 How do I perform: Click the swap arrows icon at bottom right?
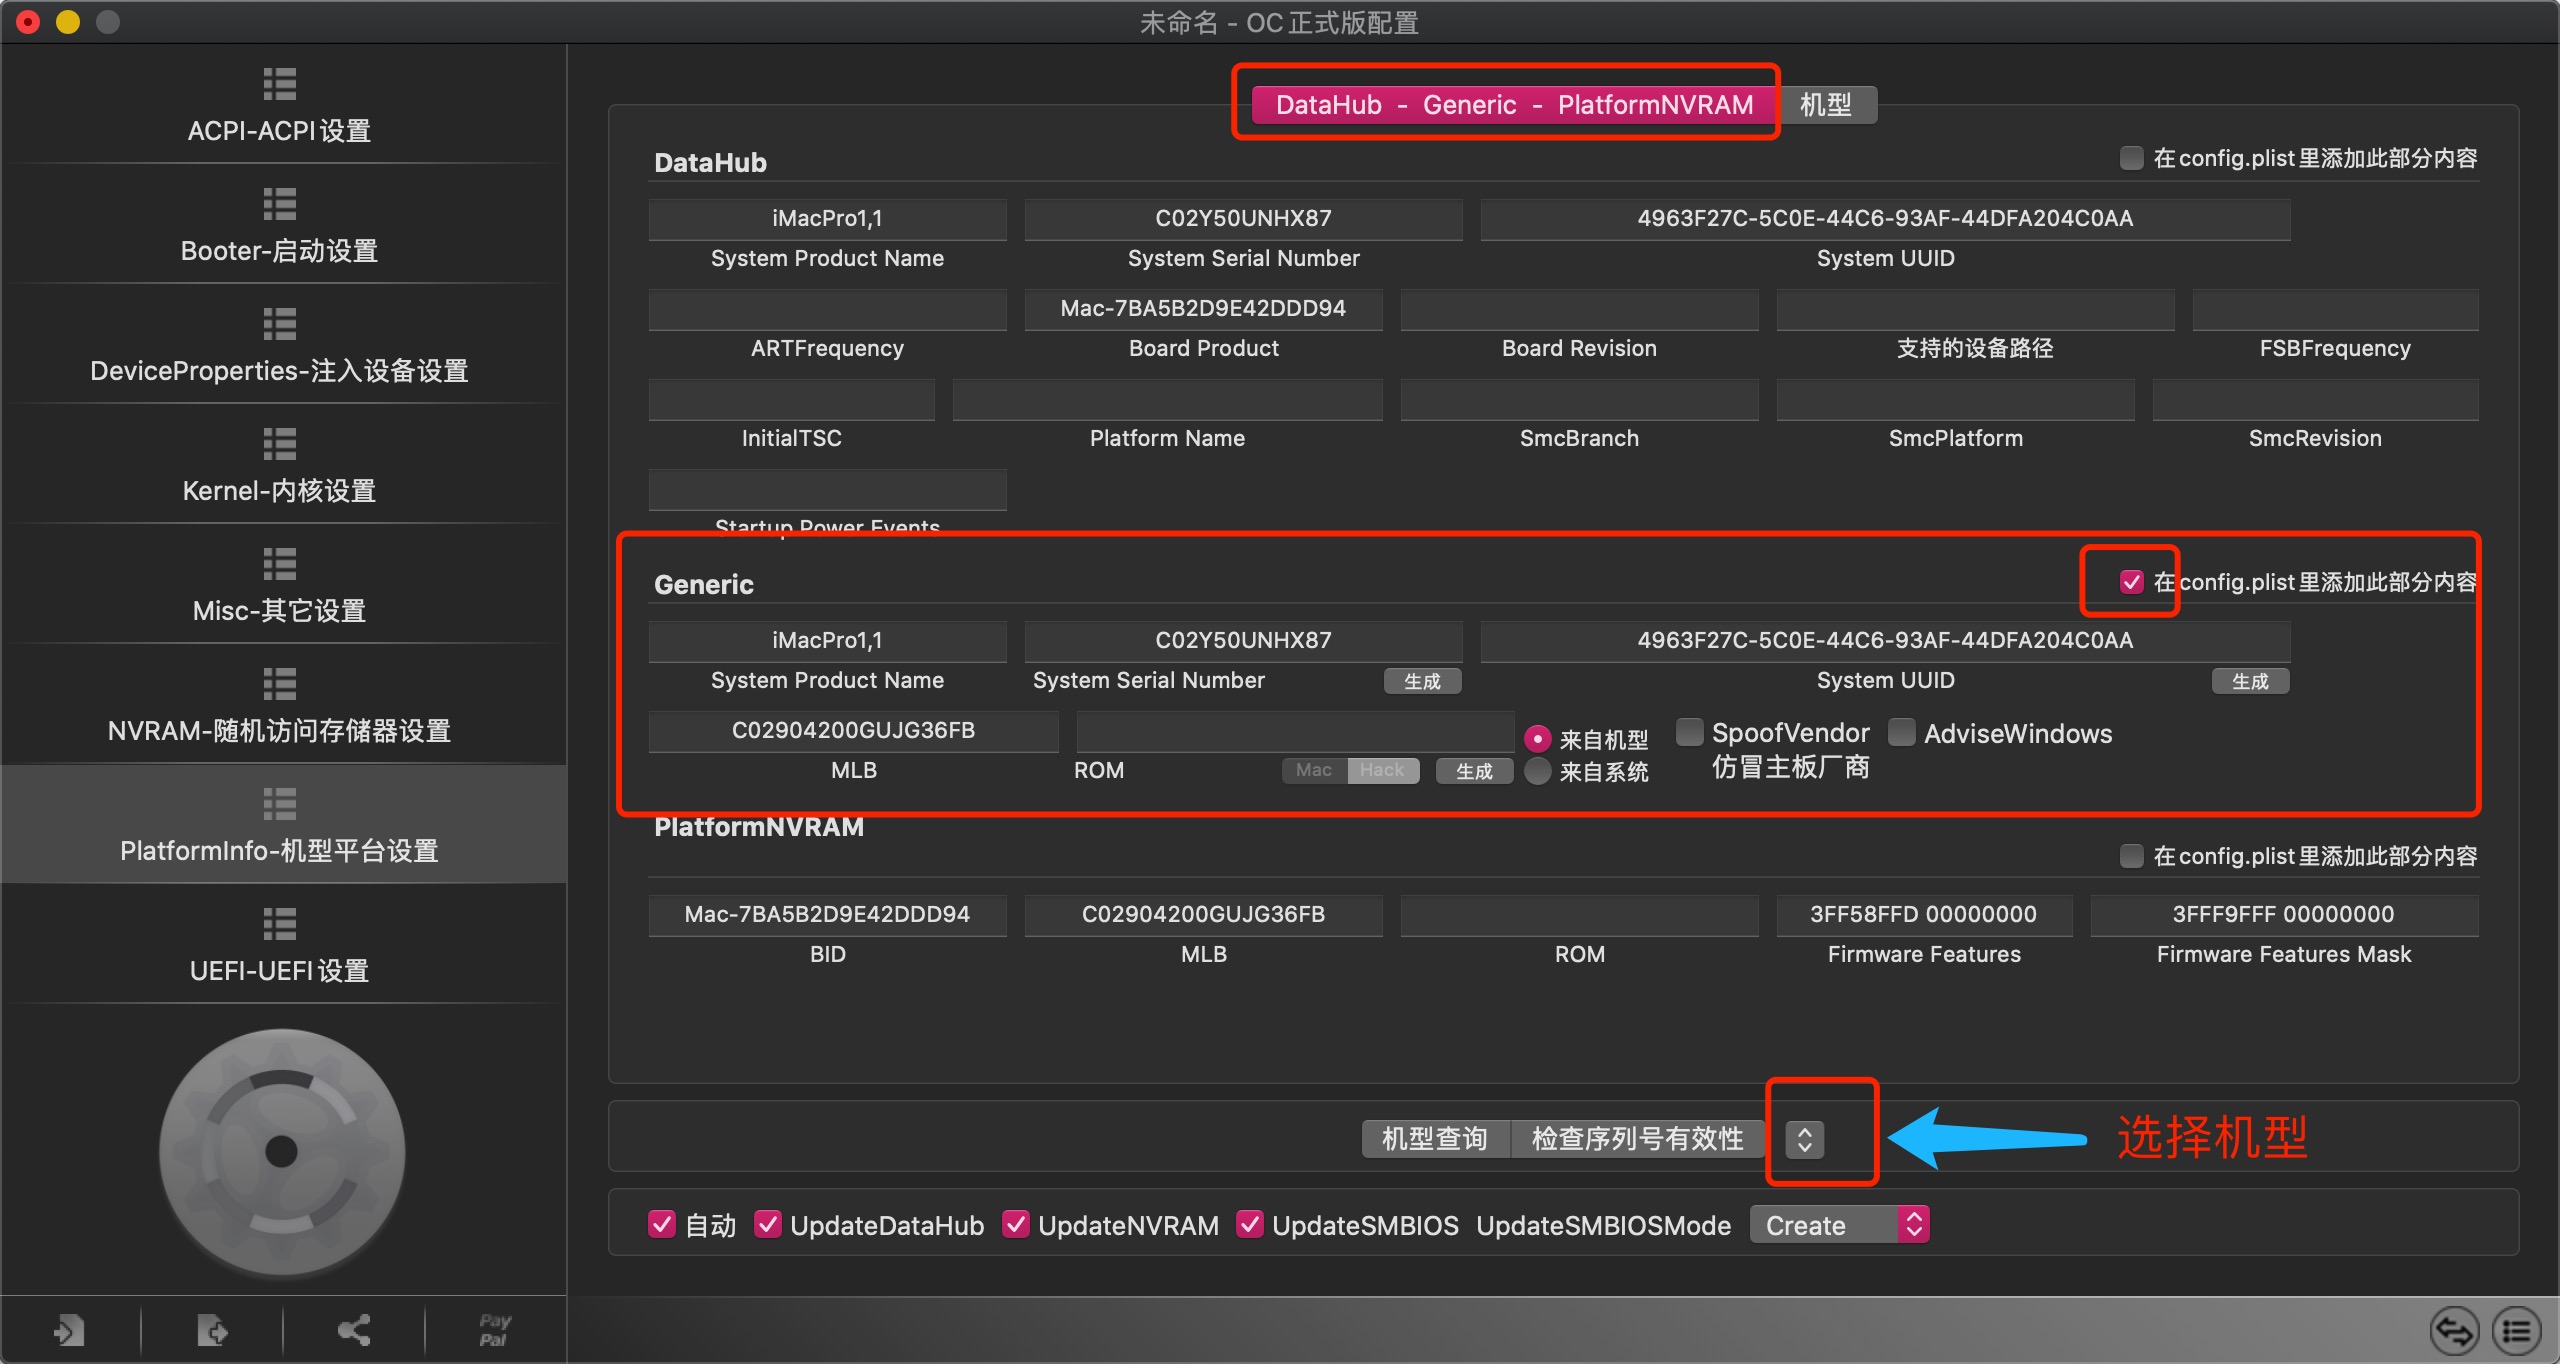2454,1331
